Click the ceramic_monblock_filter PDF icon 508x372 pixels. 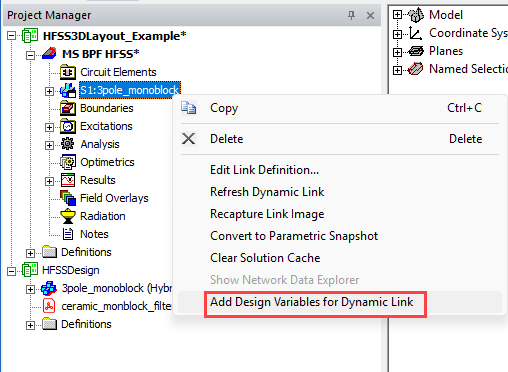pos(49,306)
